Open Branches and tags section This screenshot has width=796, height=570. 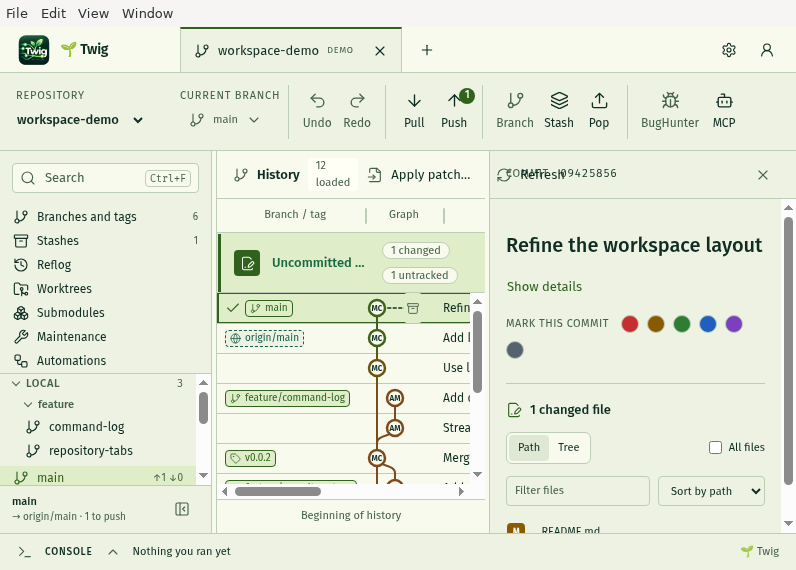[106, 217]
